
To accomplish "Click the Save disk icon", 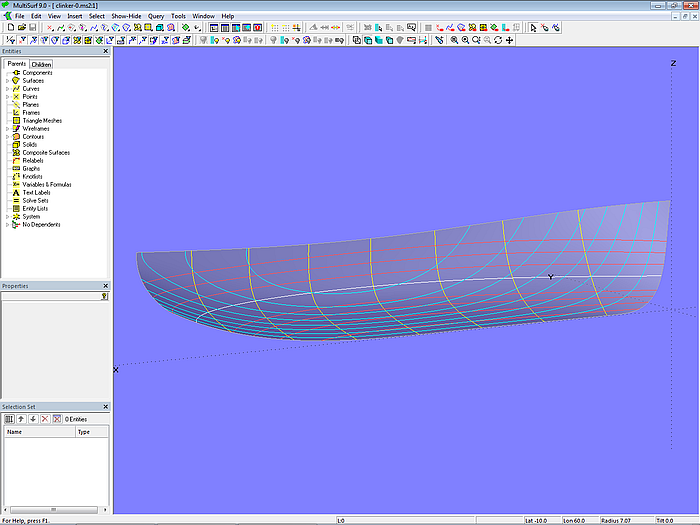I will 33,28.
